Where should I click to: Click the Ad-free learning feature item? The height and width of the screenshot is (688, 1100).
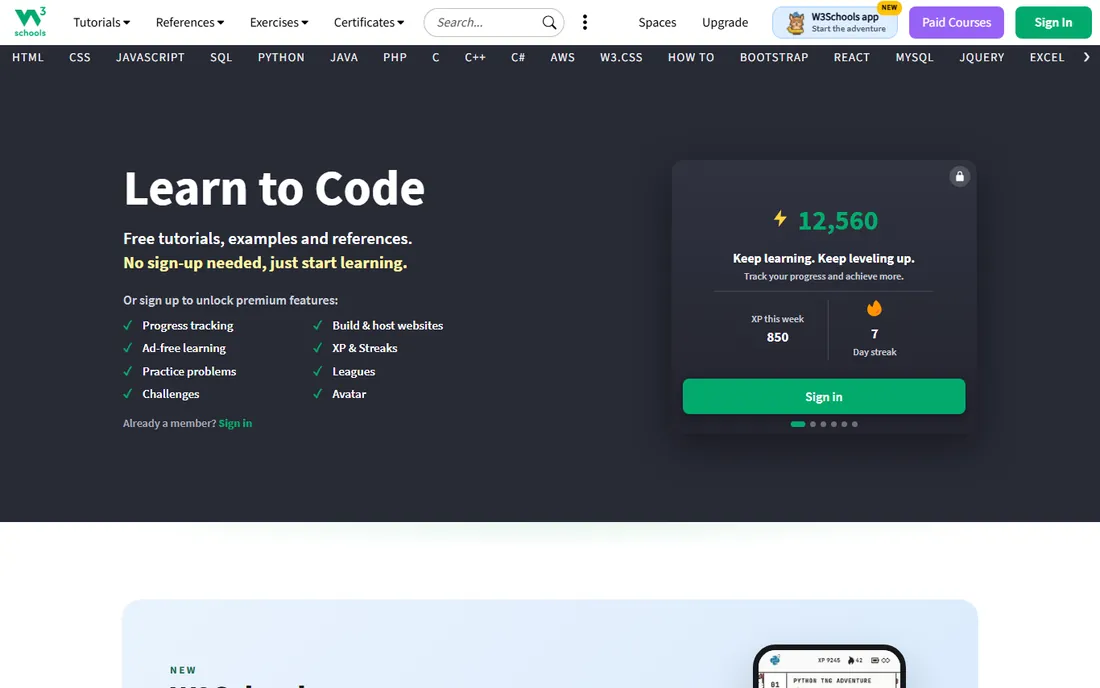(184, 348)
